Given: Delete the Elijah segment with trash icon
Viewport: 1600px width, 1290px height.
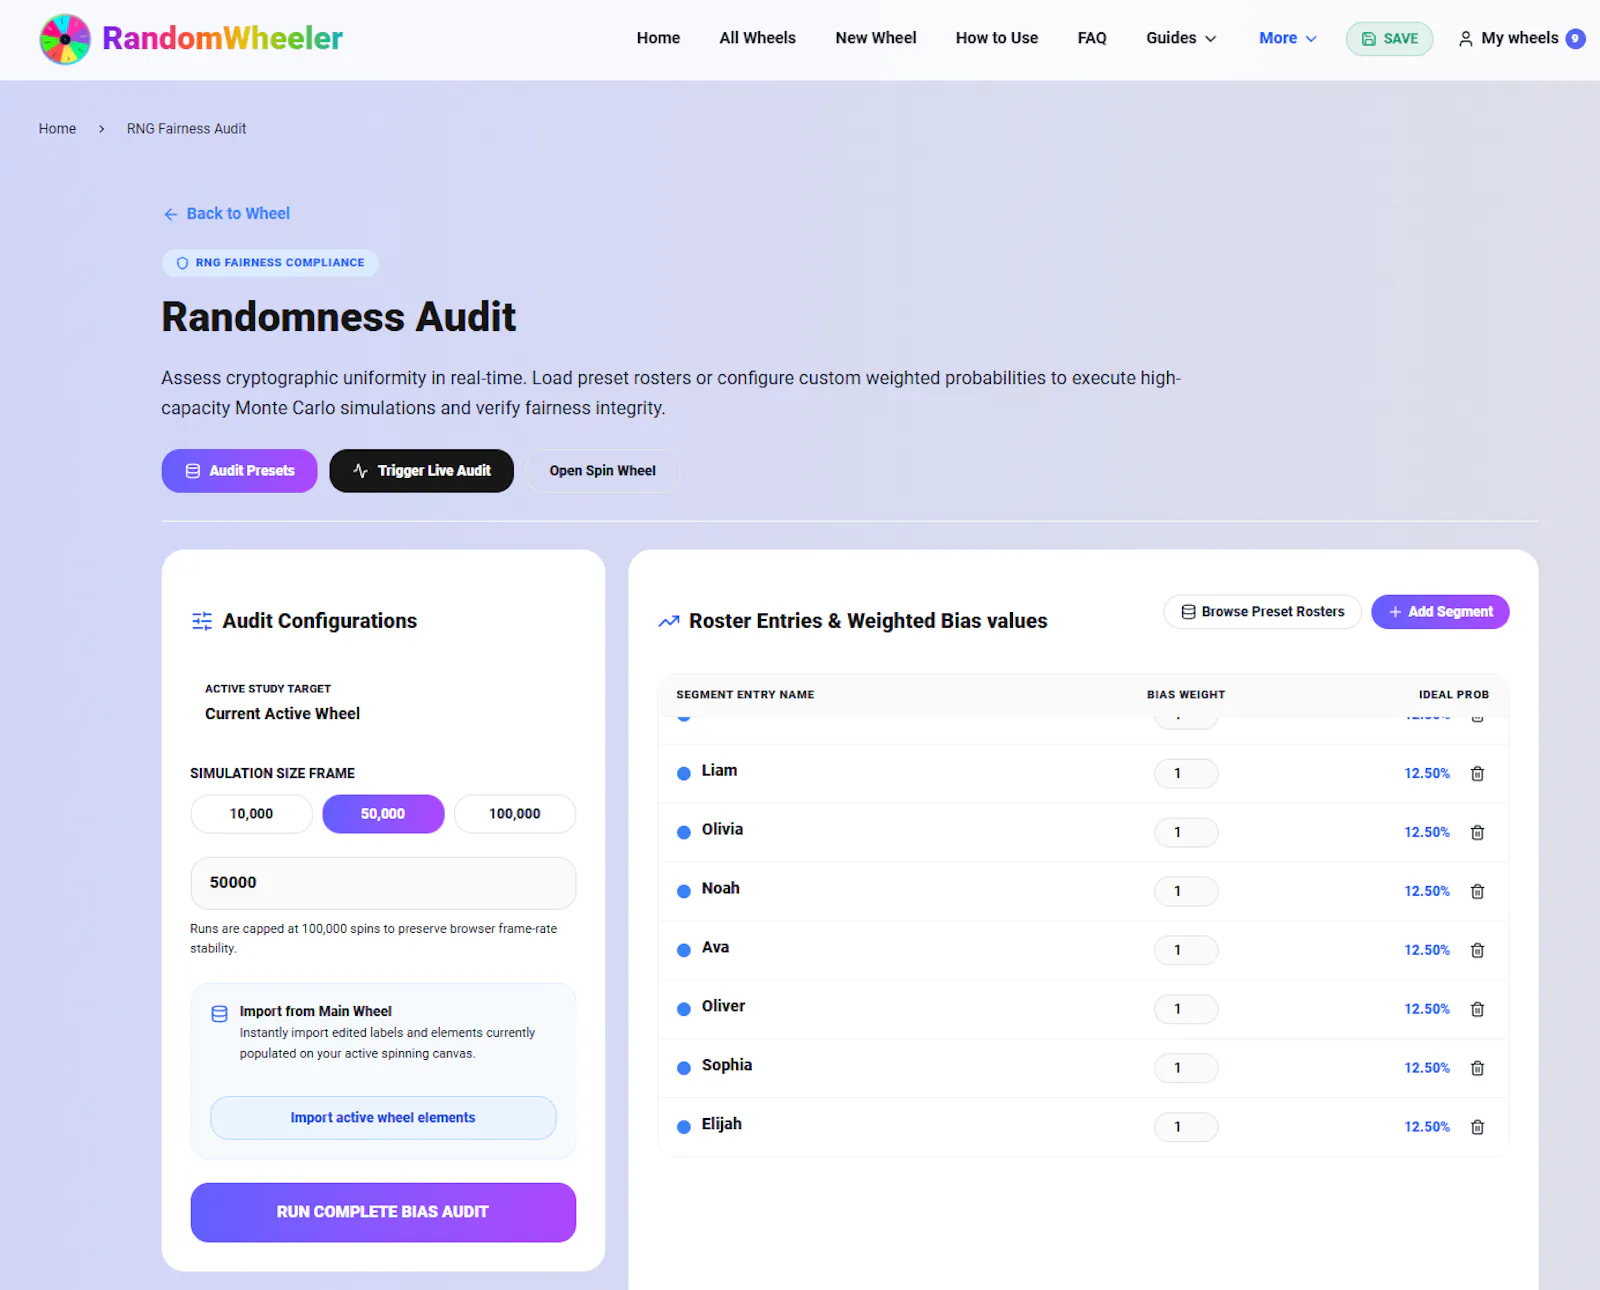Looking at the screenshot, I should 1477,1127.
